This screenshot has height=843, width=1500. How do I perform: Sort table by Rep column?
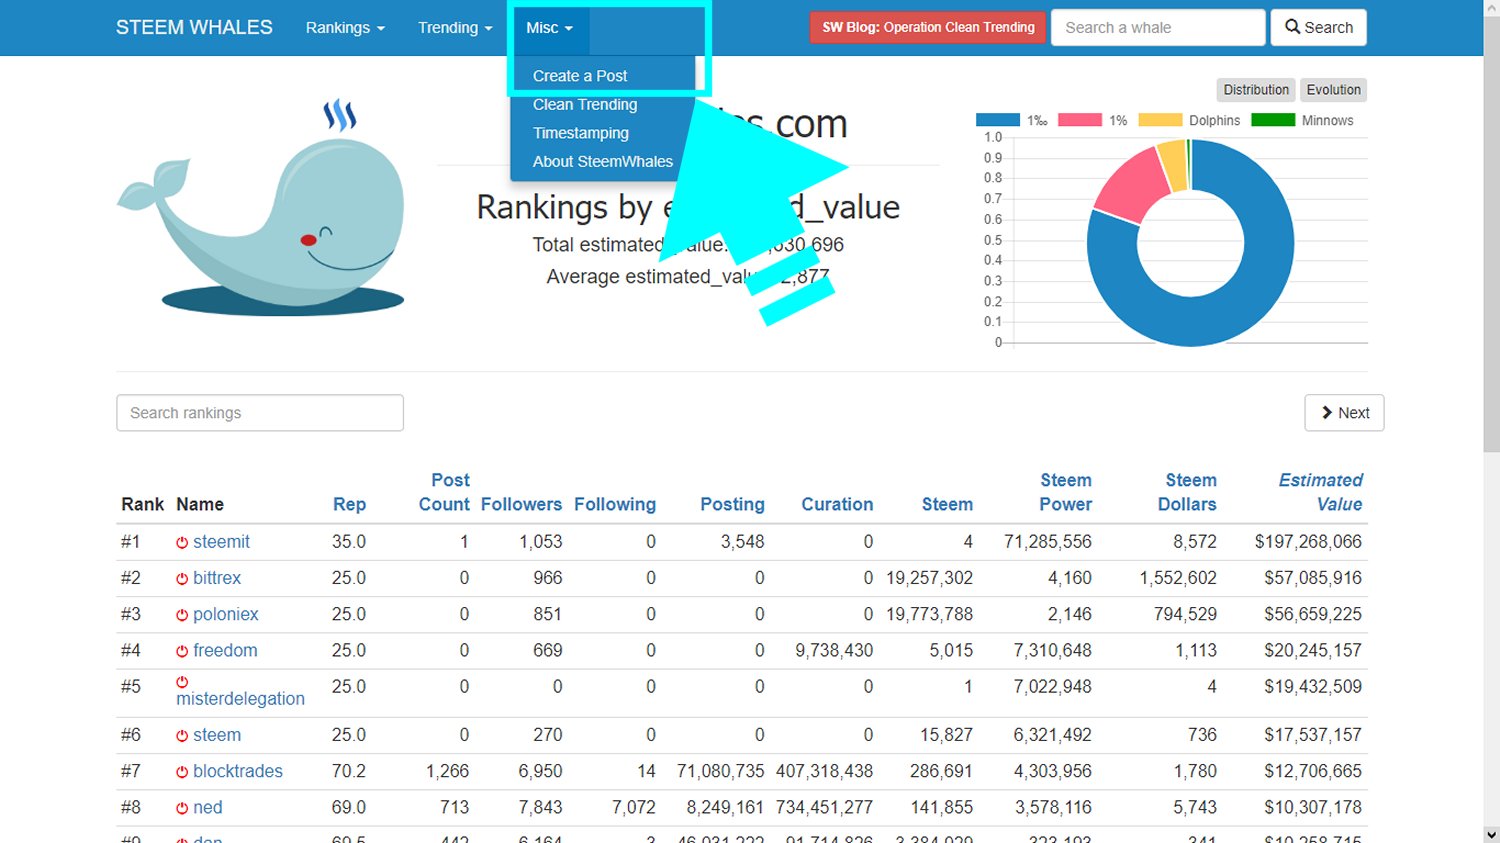[349, 505]
